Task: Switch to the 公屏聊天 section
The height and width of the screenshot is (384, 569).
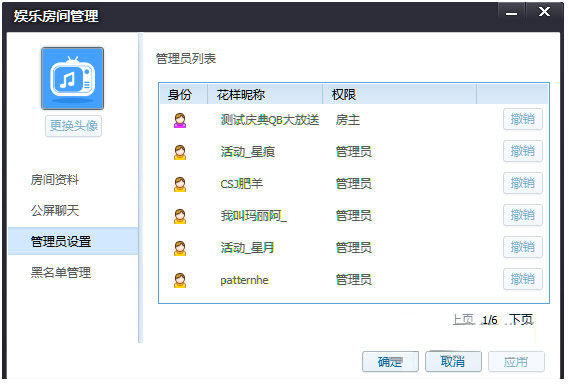Action: [x=55, y=210]
